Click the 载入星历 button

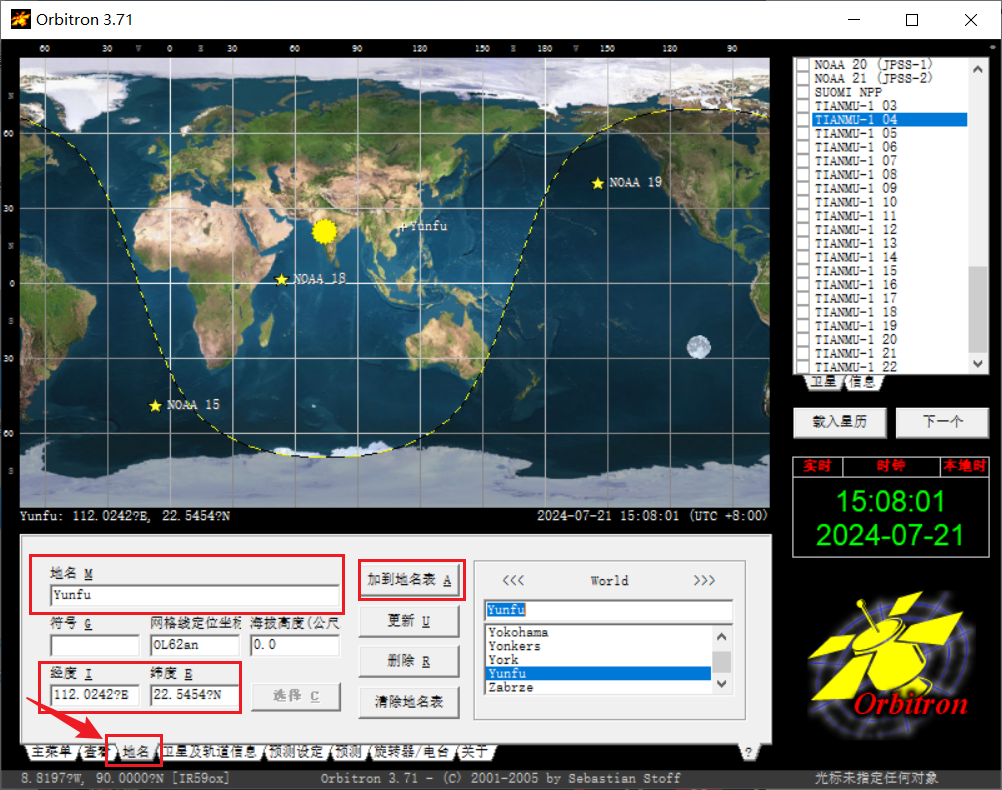pyautogui.click(x=839, y=422)
